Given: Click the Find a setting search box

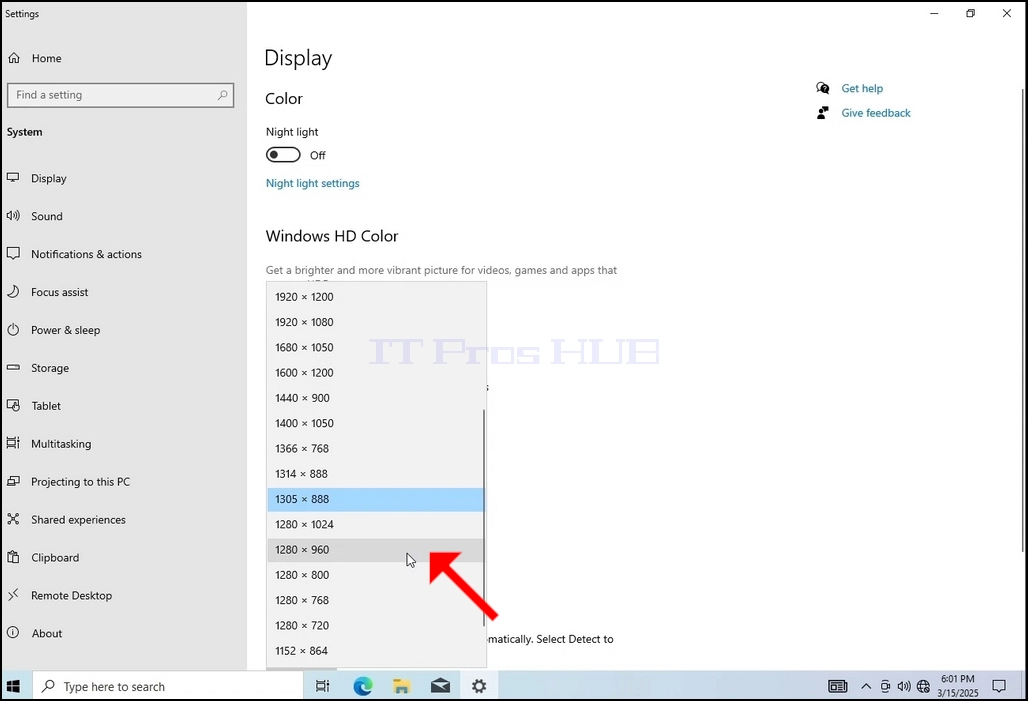Looking at the screenshot, I should [x=121, y=95].
